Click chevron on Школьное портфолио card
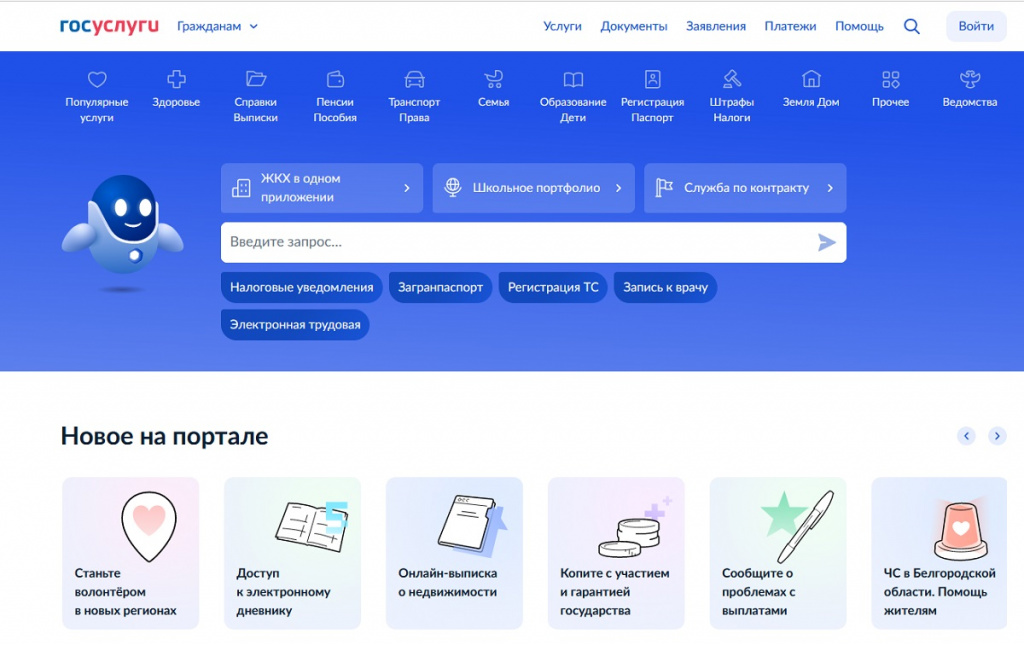The height and width of the screenshot is (645, 1024). 618,188
